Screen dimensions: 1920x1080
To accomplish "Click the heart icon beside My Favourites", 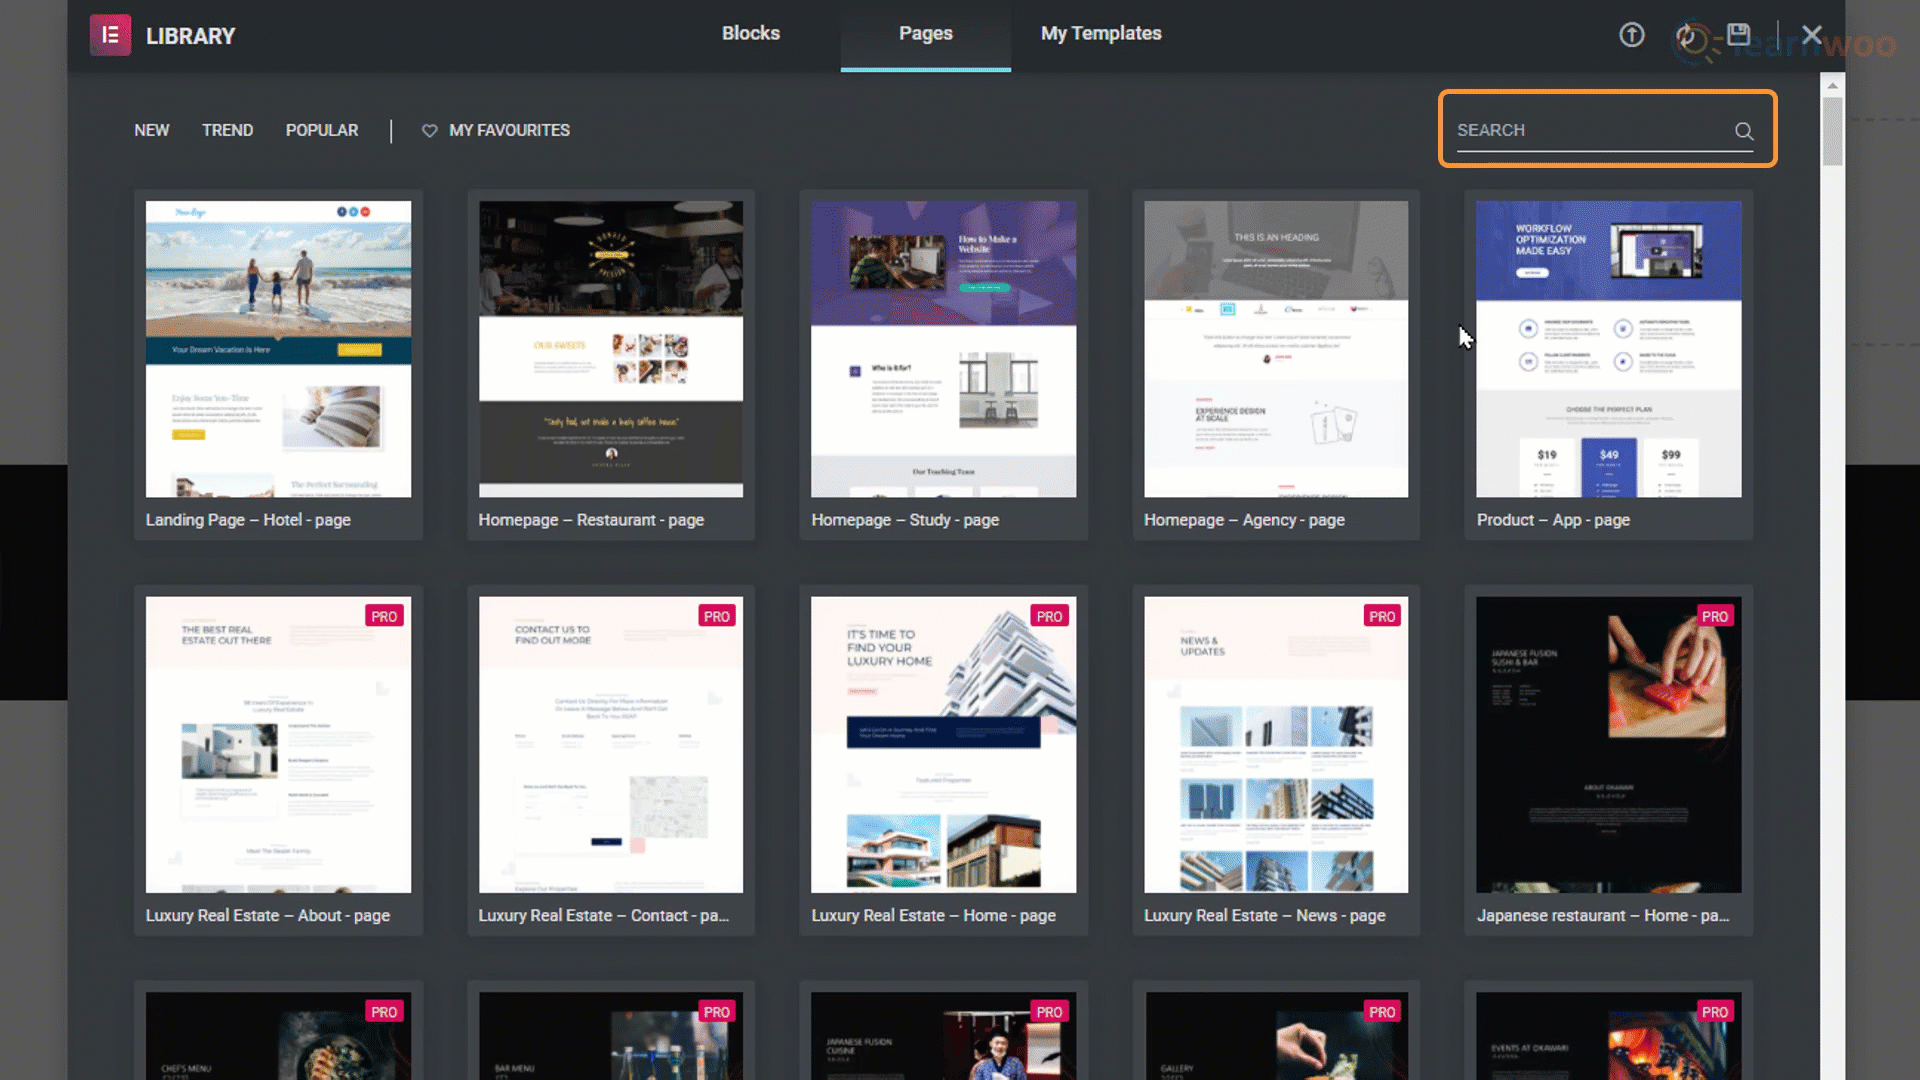I will 429,130.
